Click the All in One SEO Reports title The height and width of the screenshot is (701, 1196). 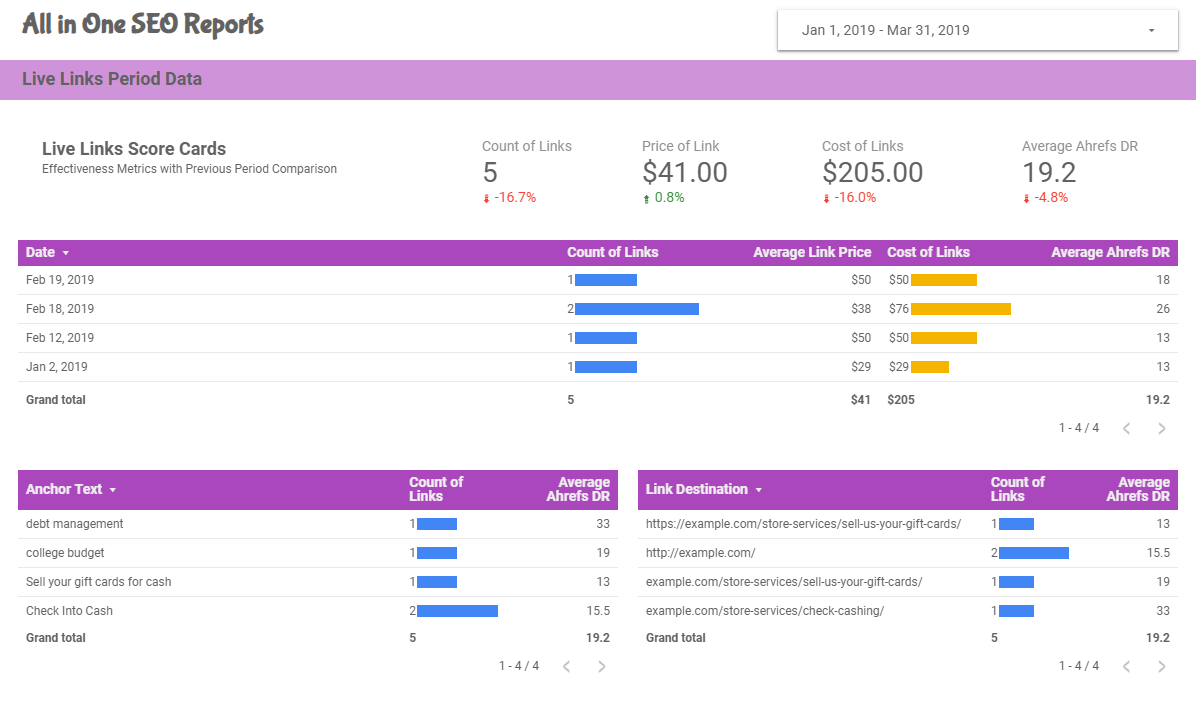[143, 24]
